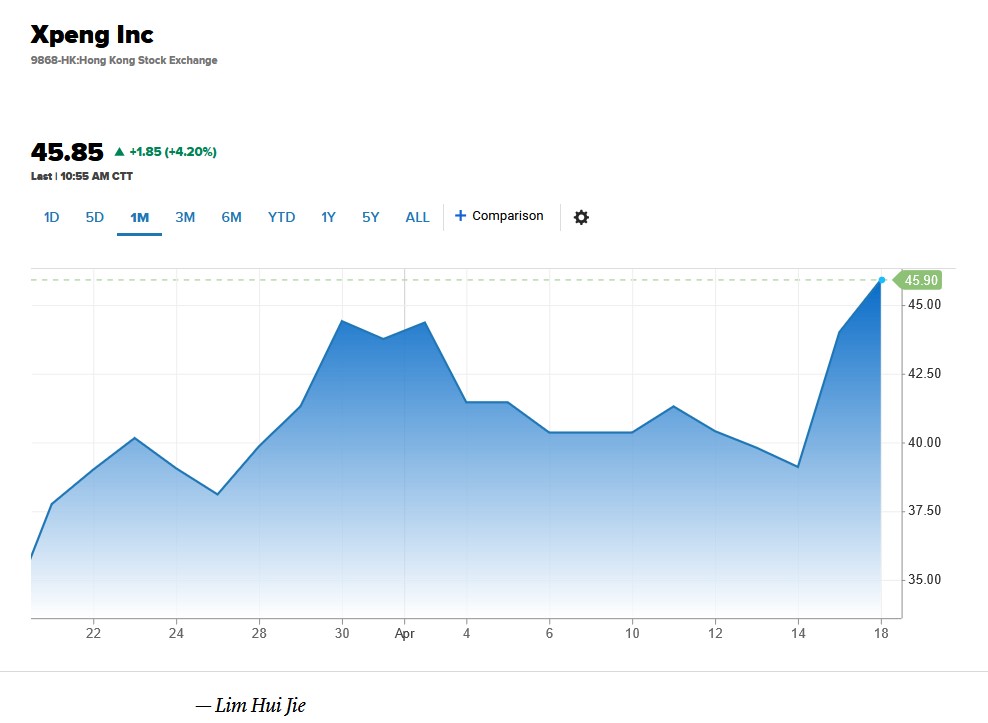
Task: Add a Comparison to the chart
Action: (499, 216)
